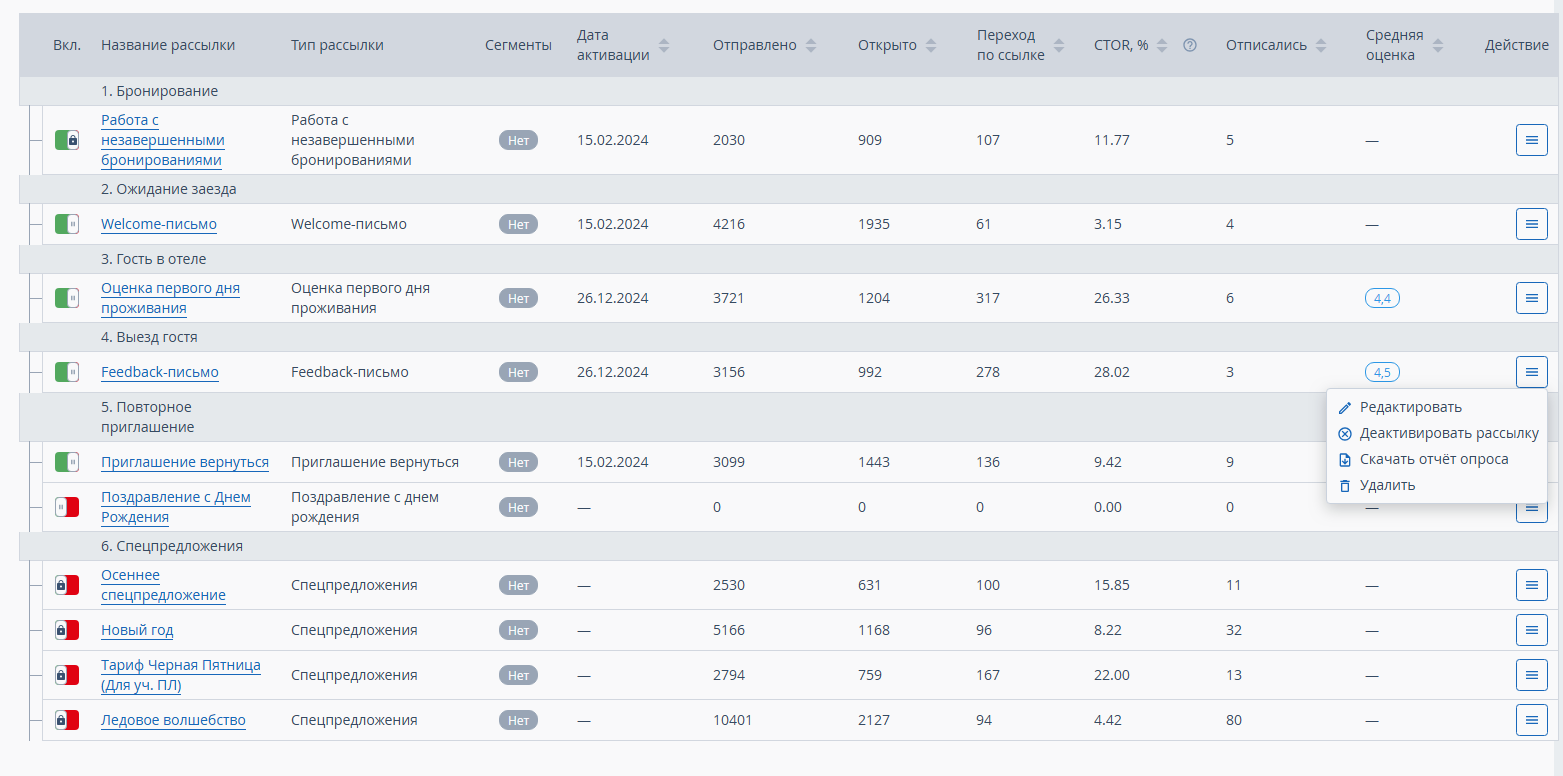The image size is (1563, 776).
Task: Click the circle-x icon beside Деактивировать рассылку
Action: tap(1345, 433)
